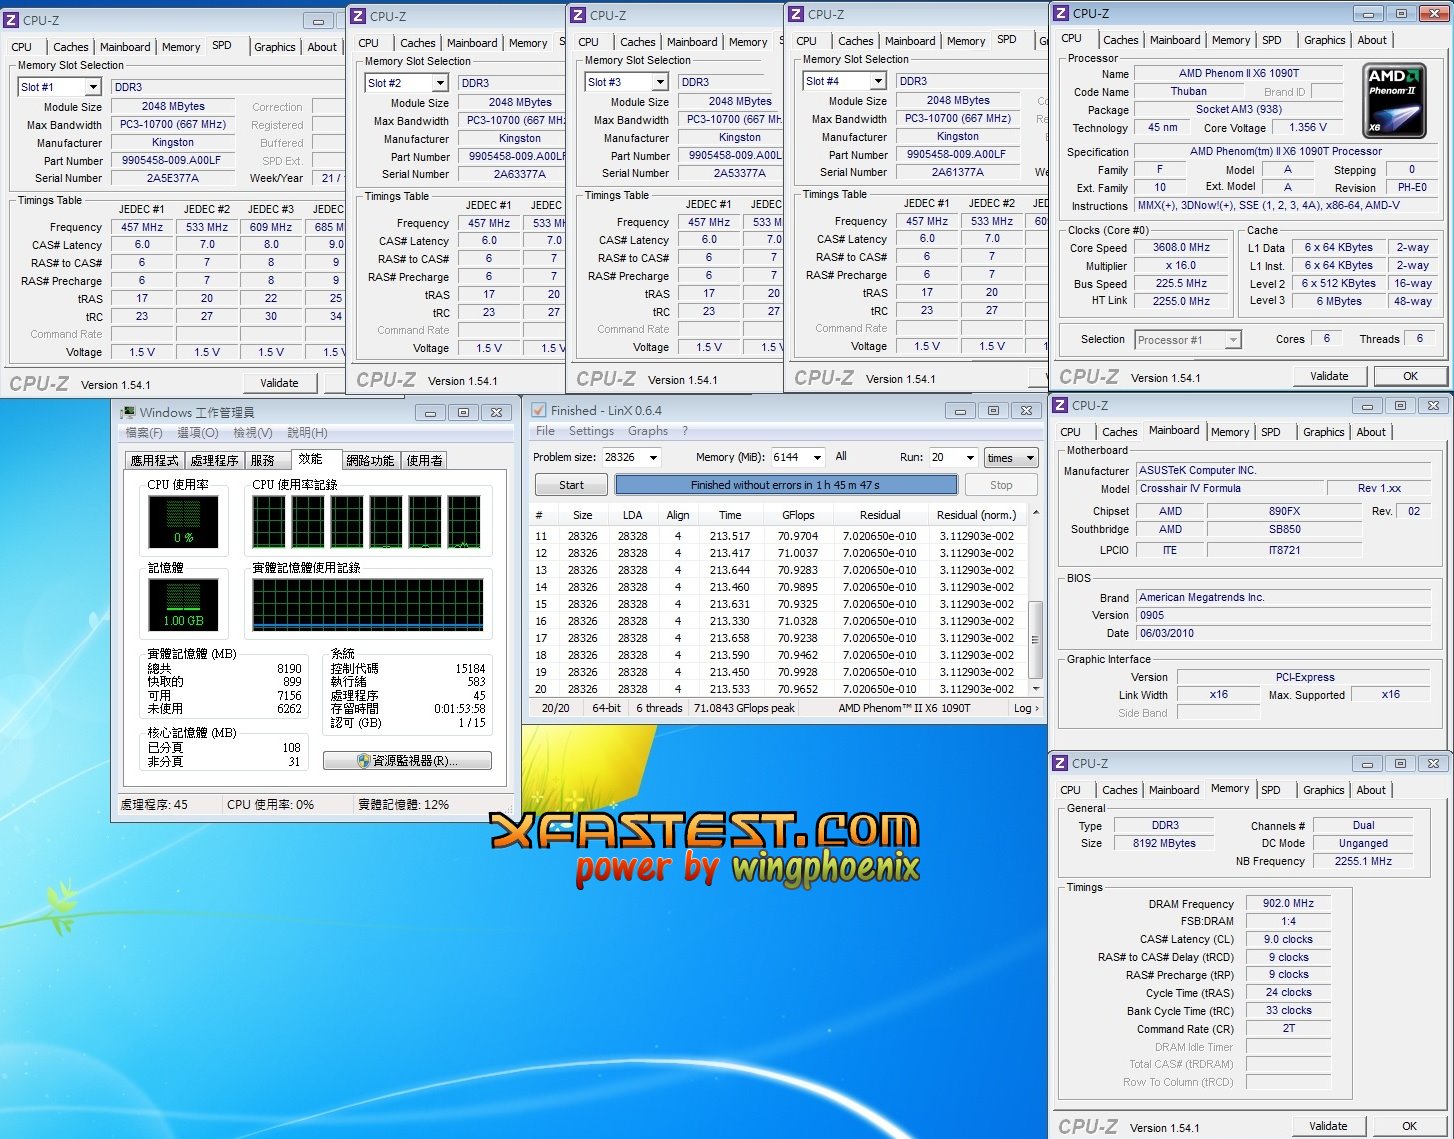Click the 實體記憶體使用記錄 graph
This screenshot has width=1454, height=1139.
pos(368,605)
